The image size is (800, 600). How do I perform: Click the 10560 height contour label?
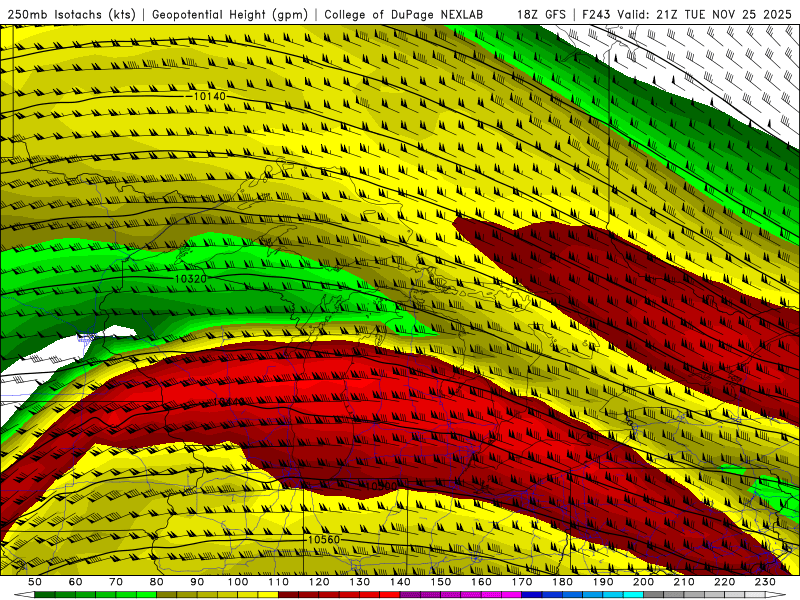click(x=324, y=539)
